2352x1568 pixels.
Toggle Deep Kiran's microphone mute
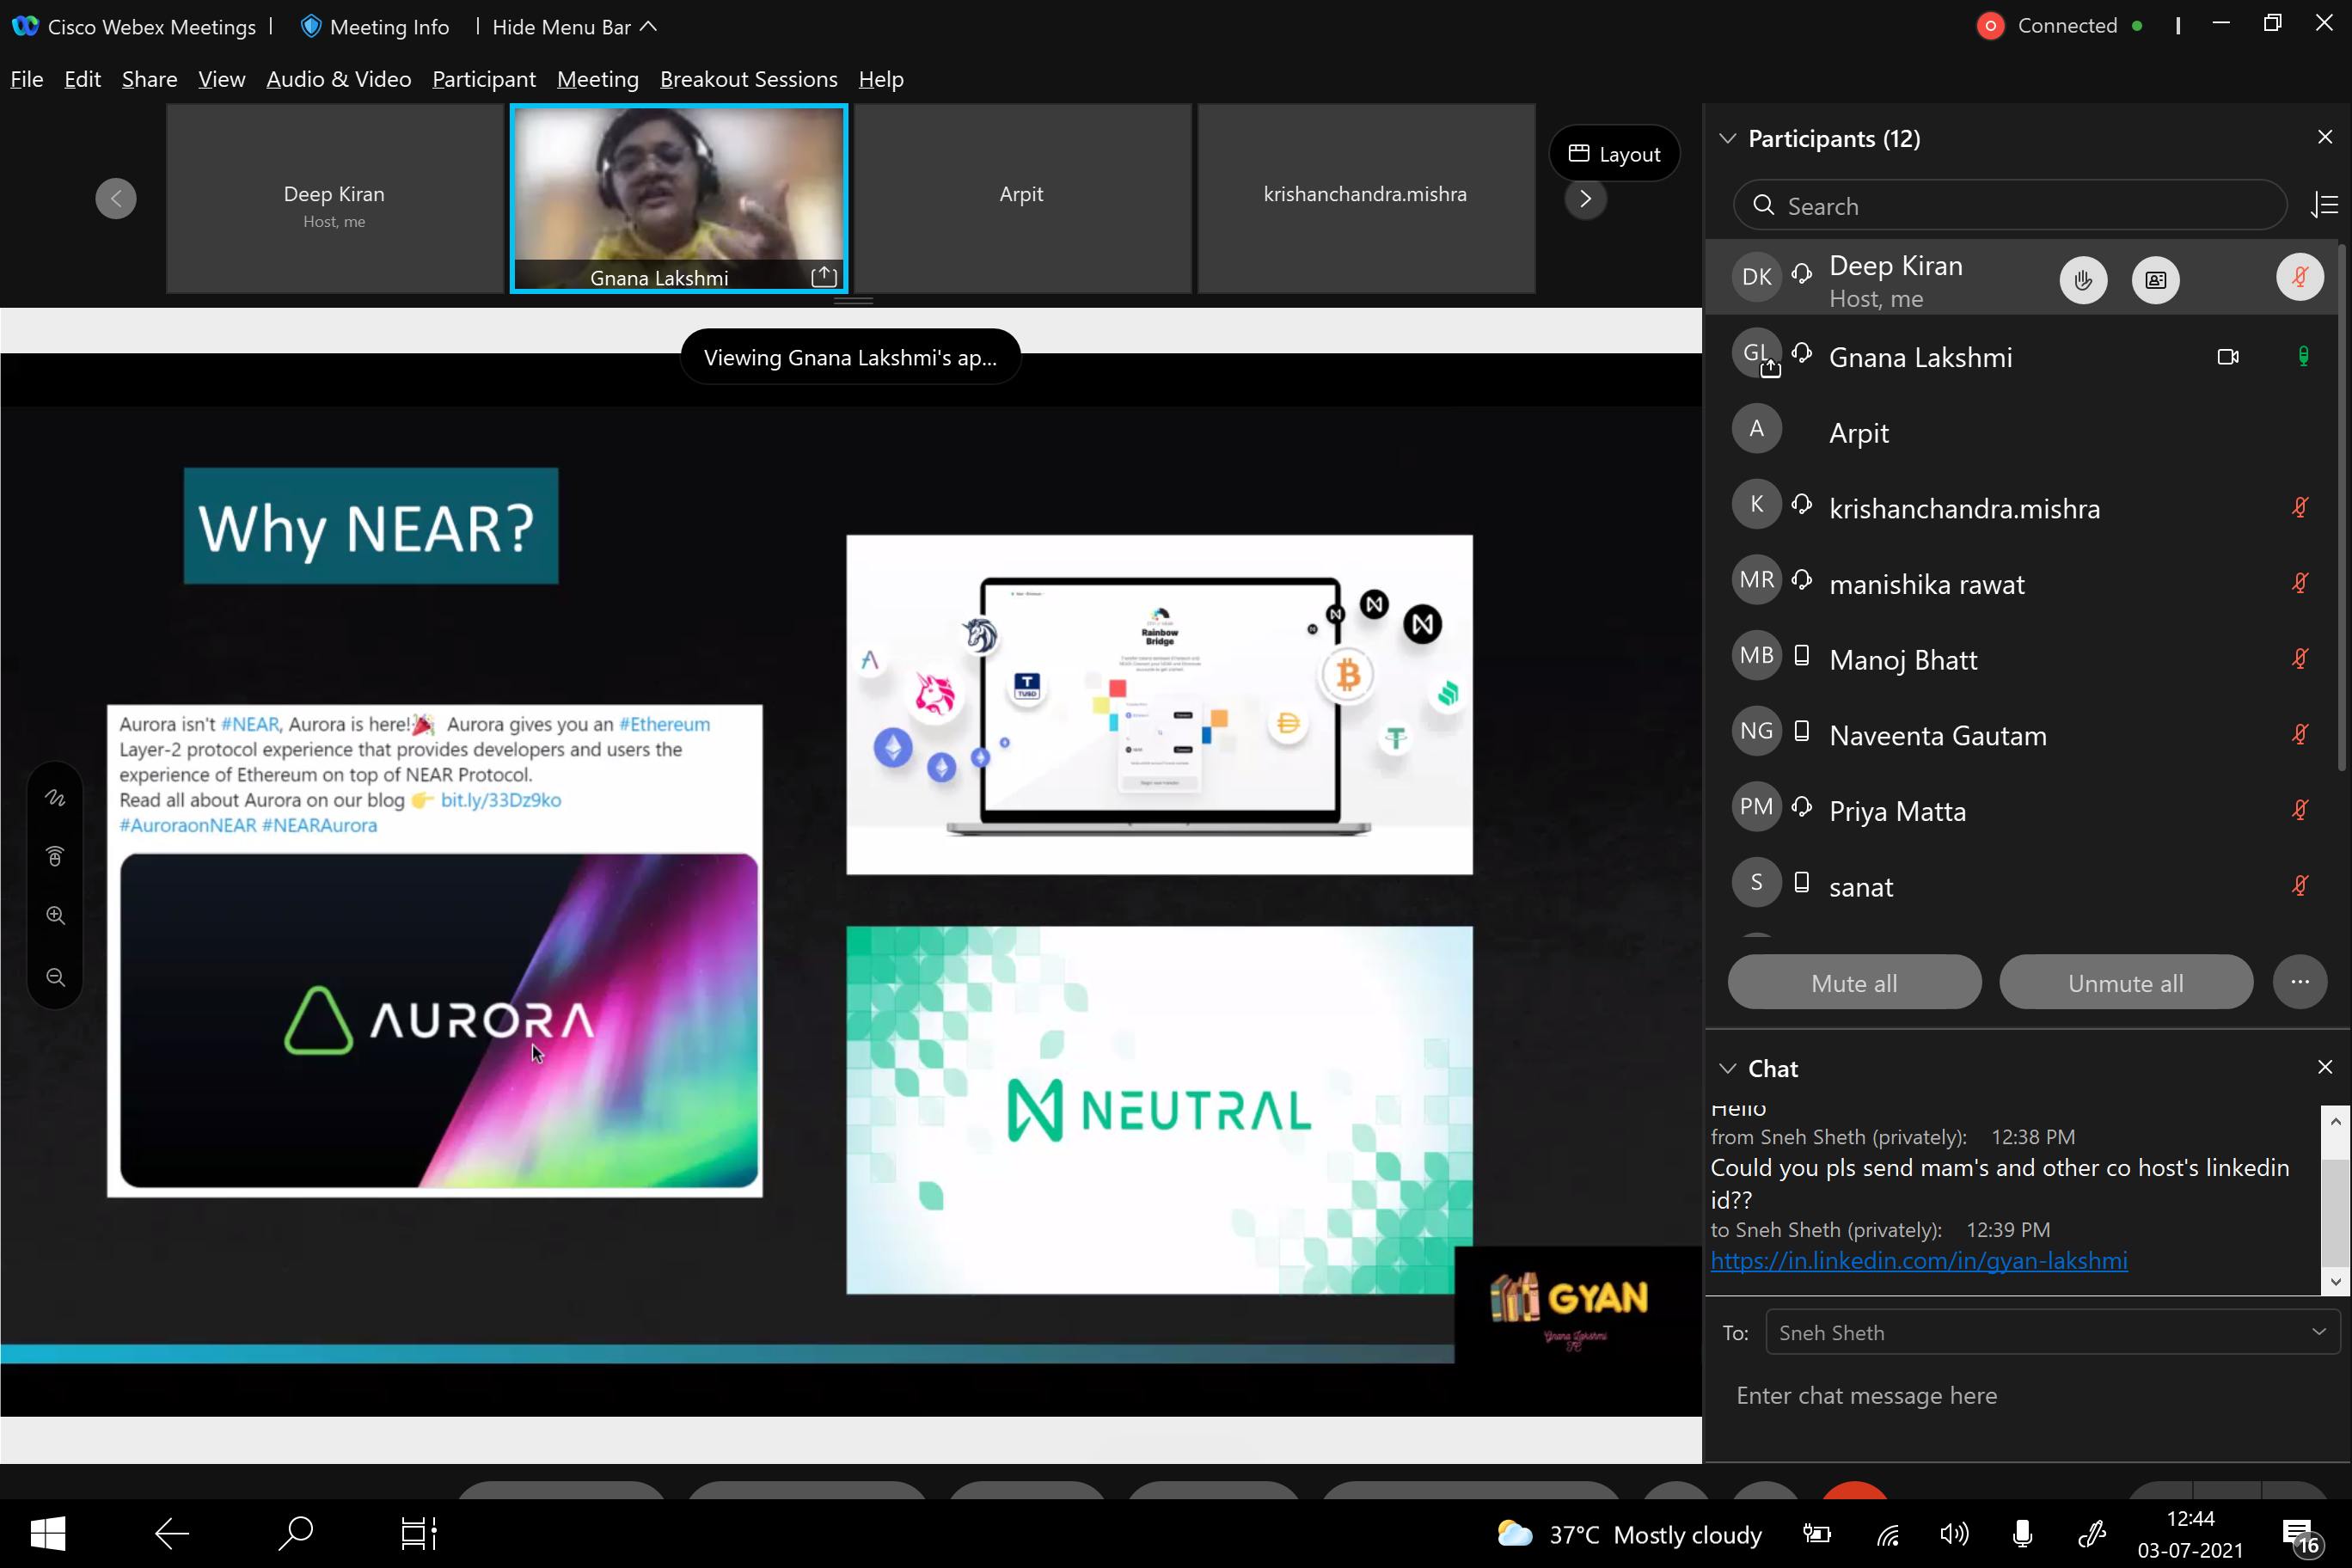[2299, 277]
